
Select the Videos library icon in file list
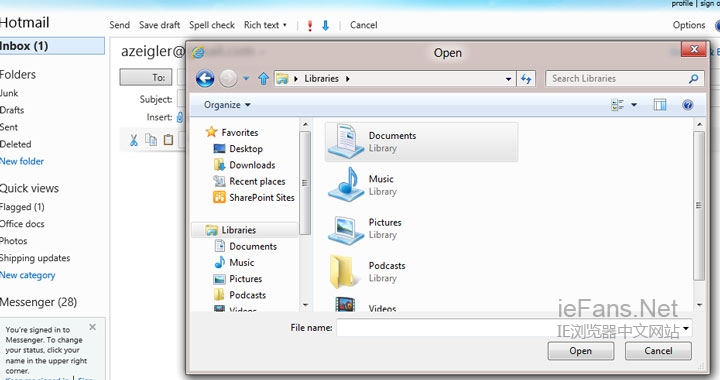click(345, 305)
